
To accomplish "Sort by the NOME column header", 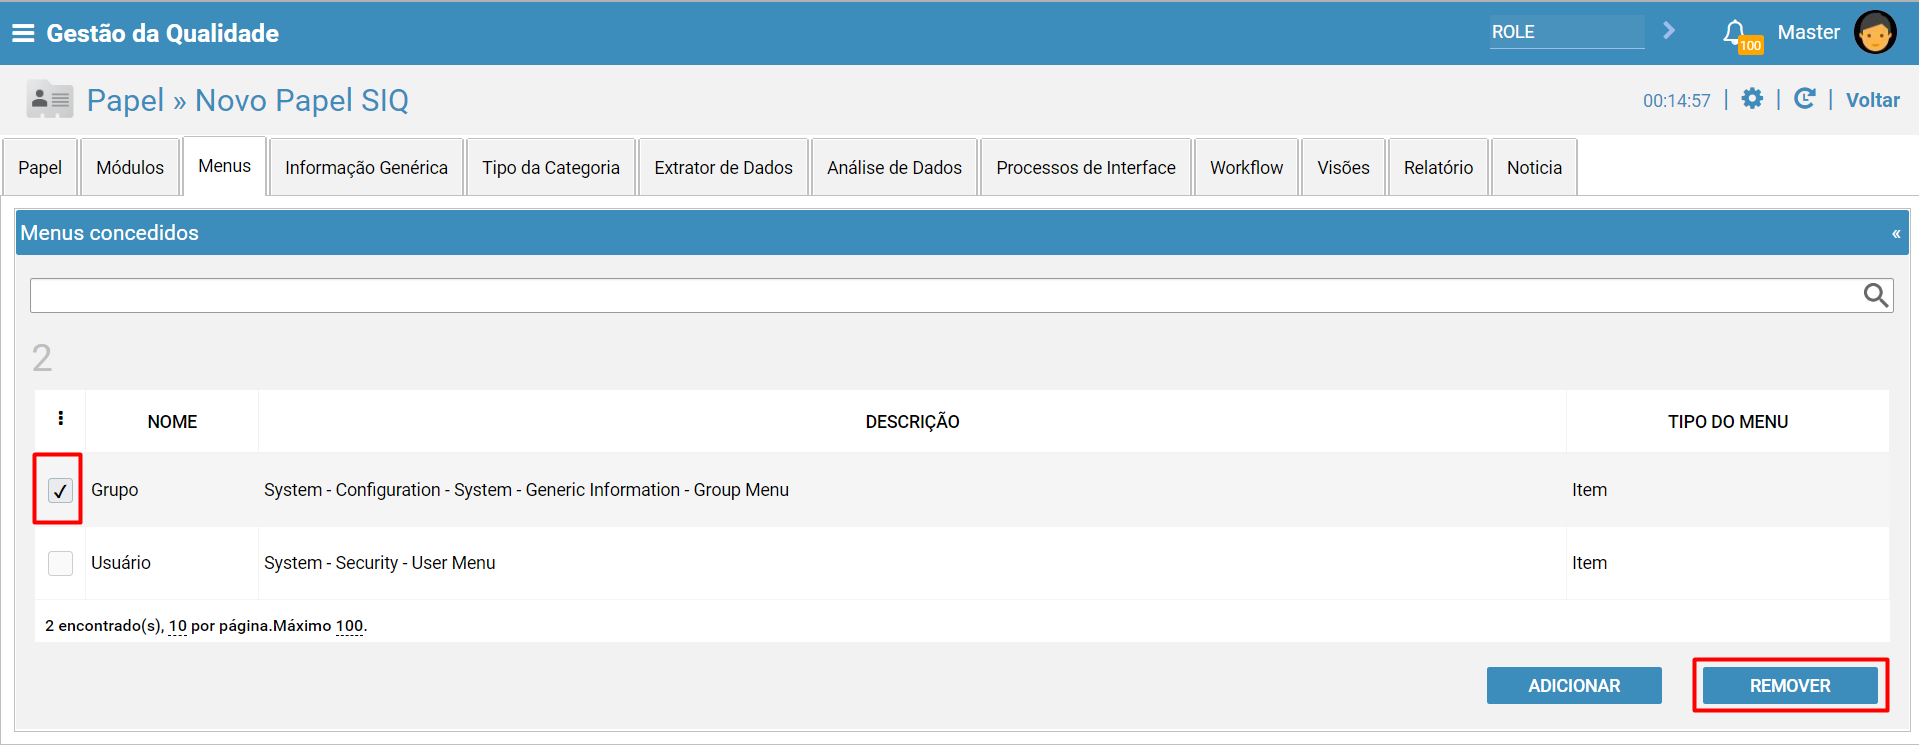I will pyautogui.click(x=172, y=422).
